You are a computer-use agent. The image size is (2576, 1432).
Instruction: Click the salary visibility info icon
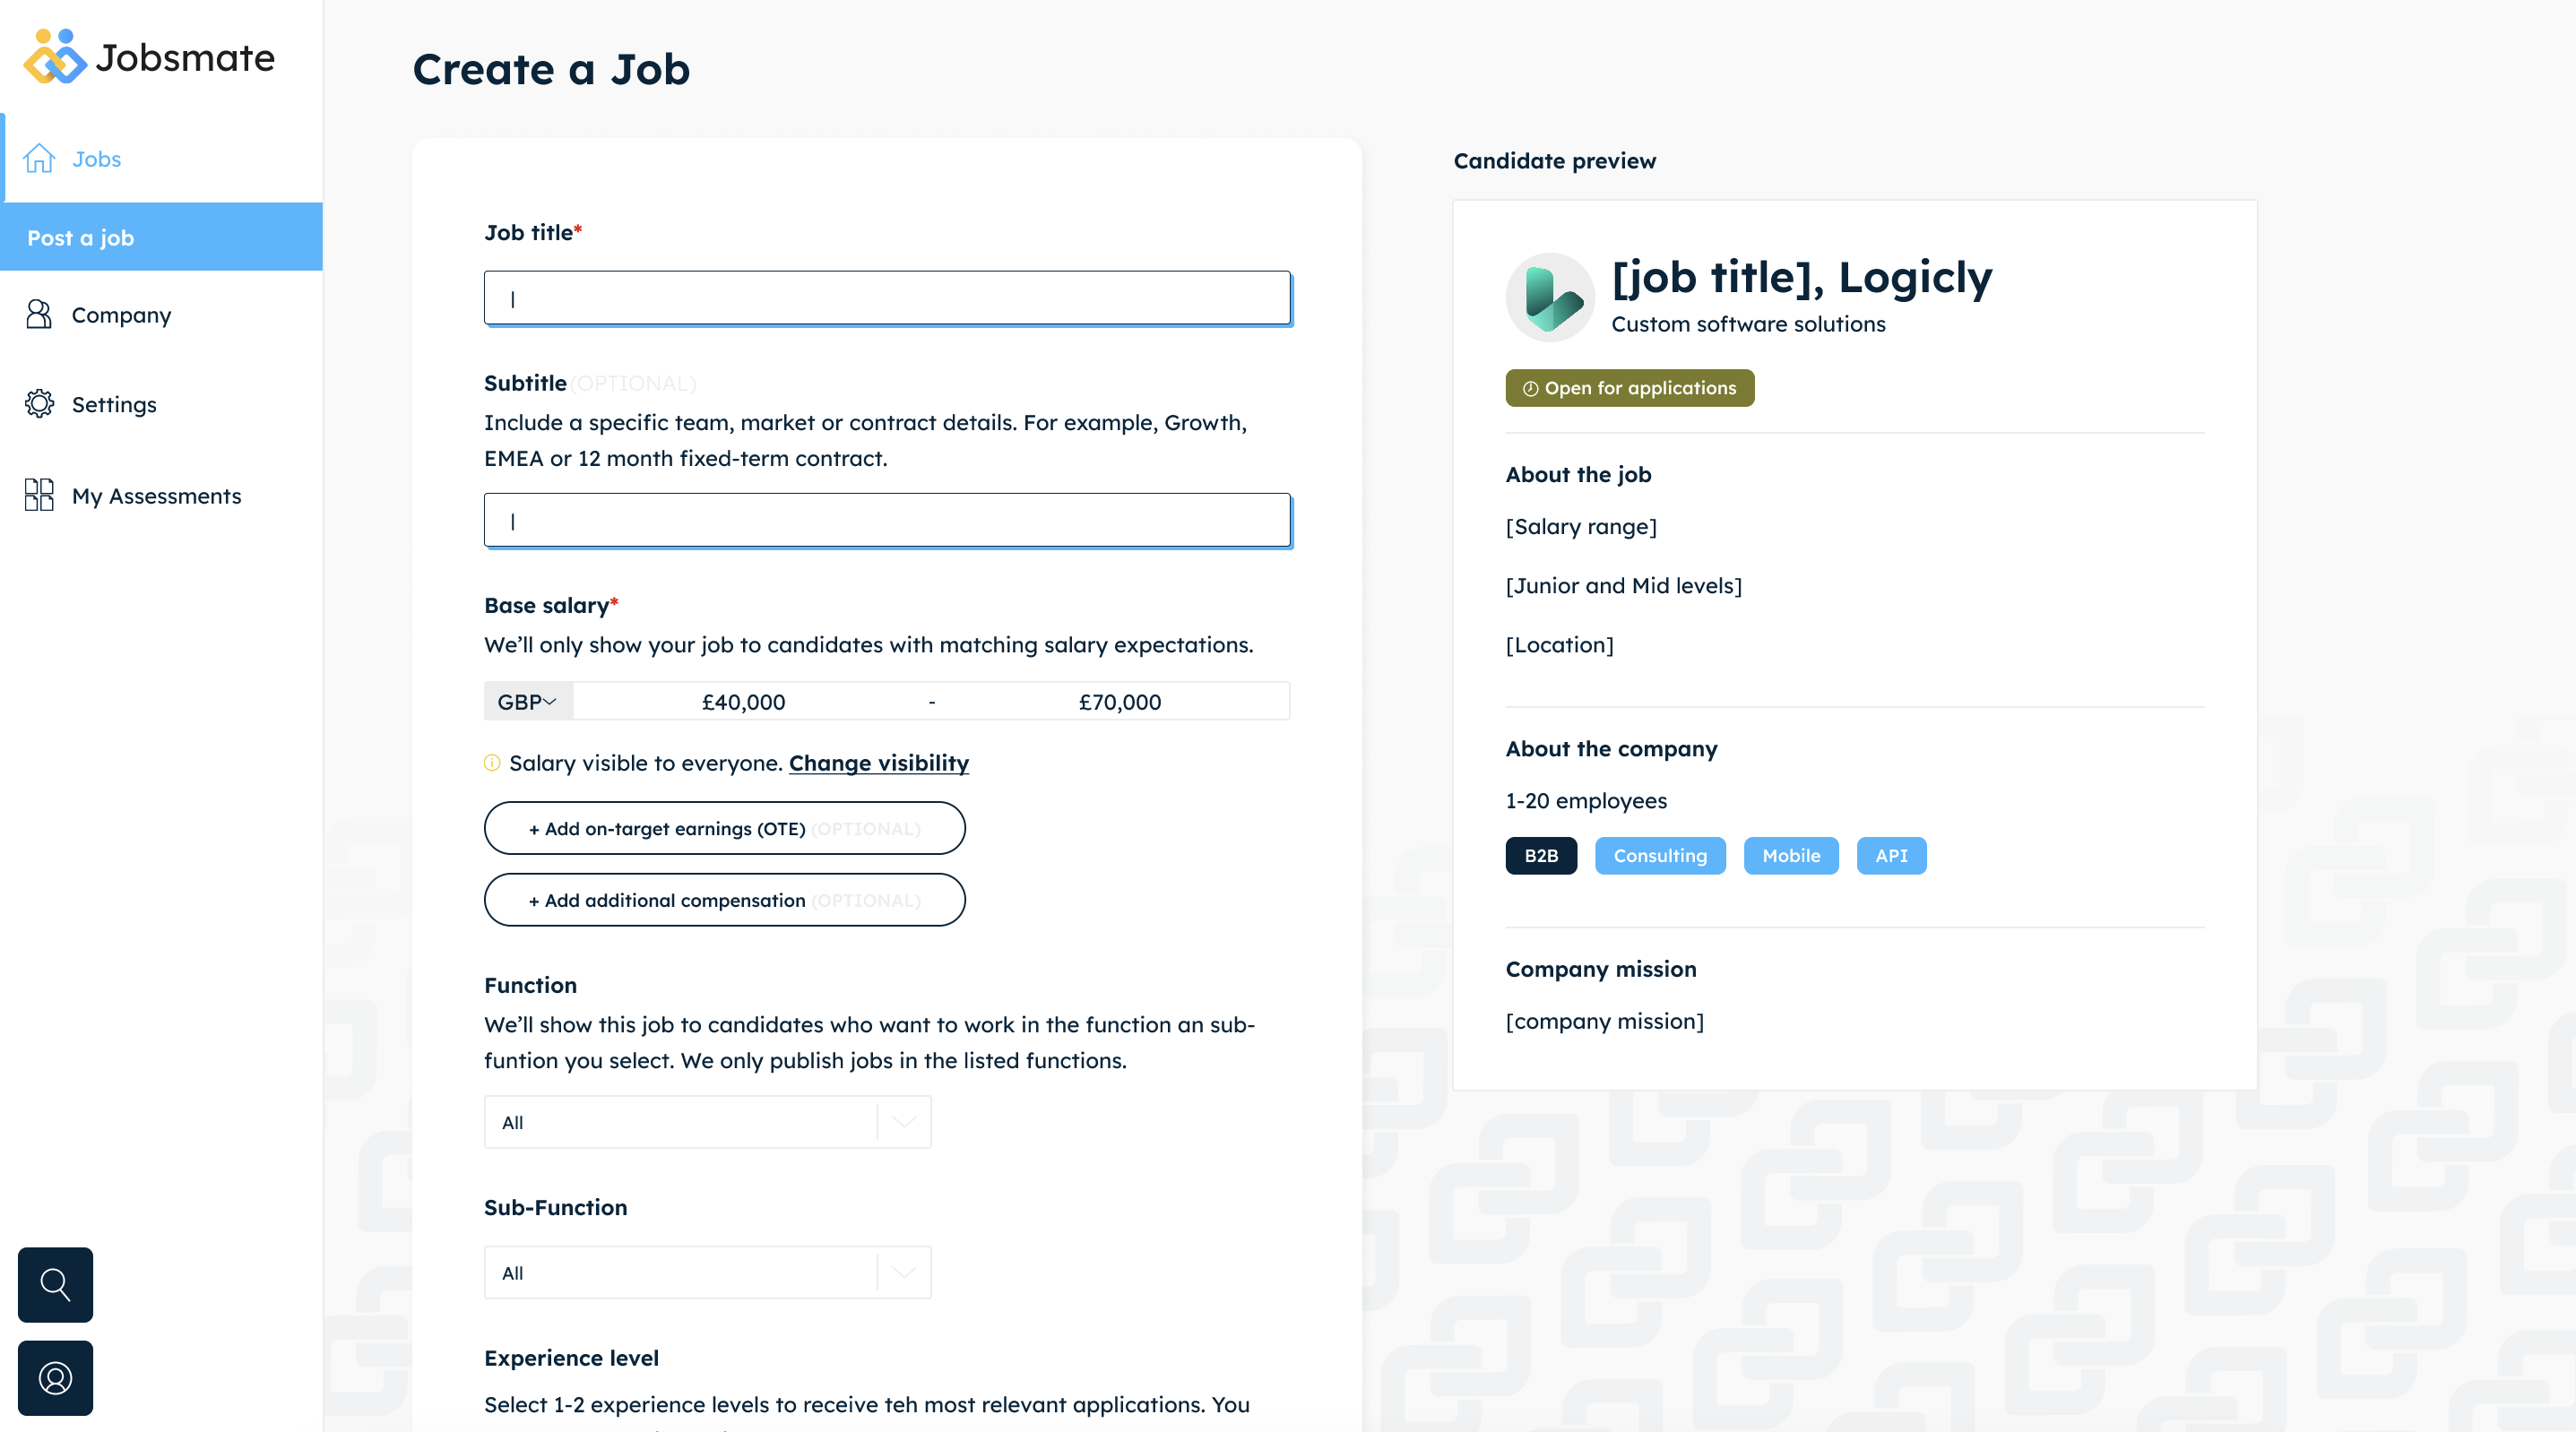pyautogui.click(x=492, y=763)
